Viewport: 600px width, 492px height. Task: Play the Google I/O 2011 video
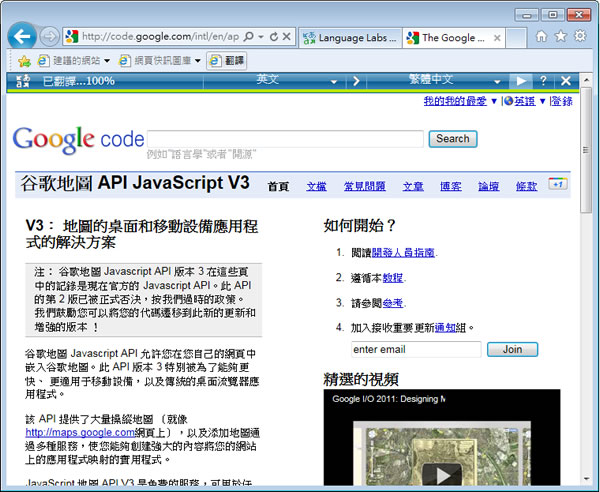click(443, 476)
